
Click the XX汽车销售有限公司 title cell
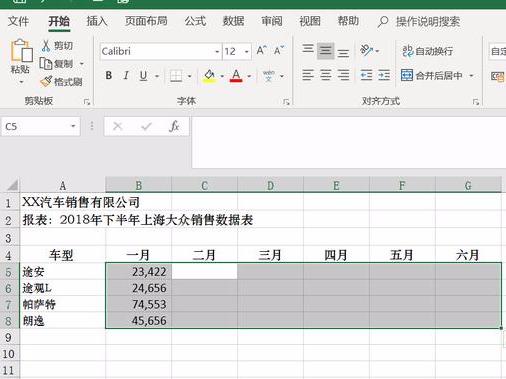63,202
